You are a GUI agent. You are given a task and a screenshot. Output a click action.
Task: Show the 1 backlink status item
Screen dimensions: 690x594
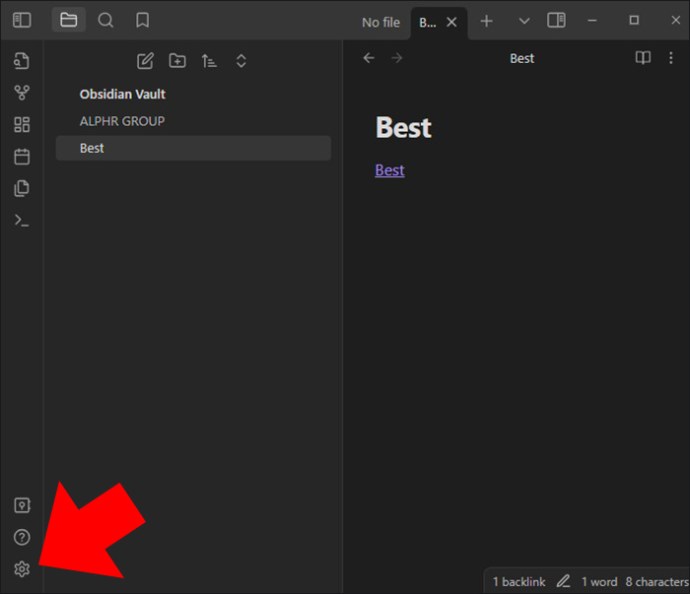click(519, 582)
